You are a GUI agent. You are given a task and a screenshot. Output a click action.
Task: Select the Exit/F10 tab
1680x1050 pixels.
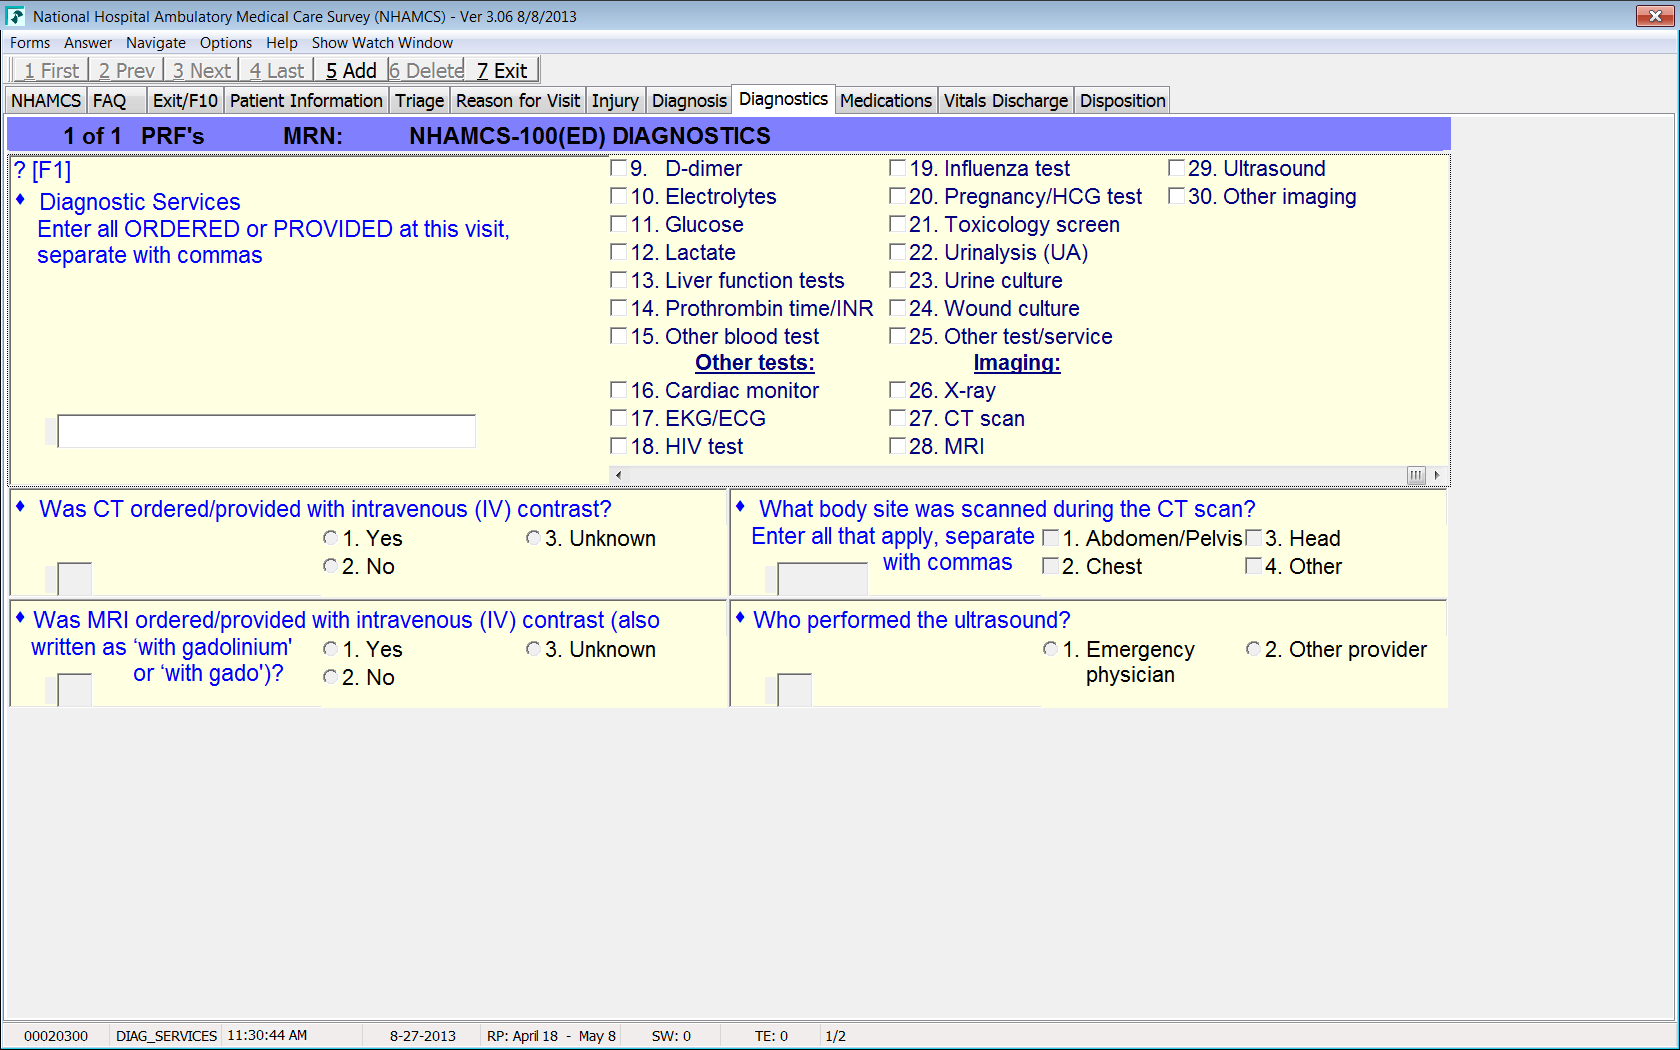[x=185, y=101]
